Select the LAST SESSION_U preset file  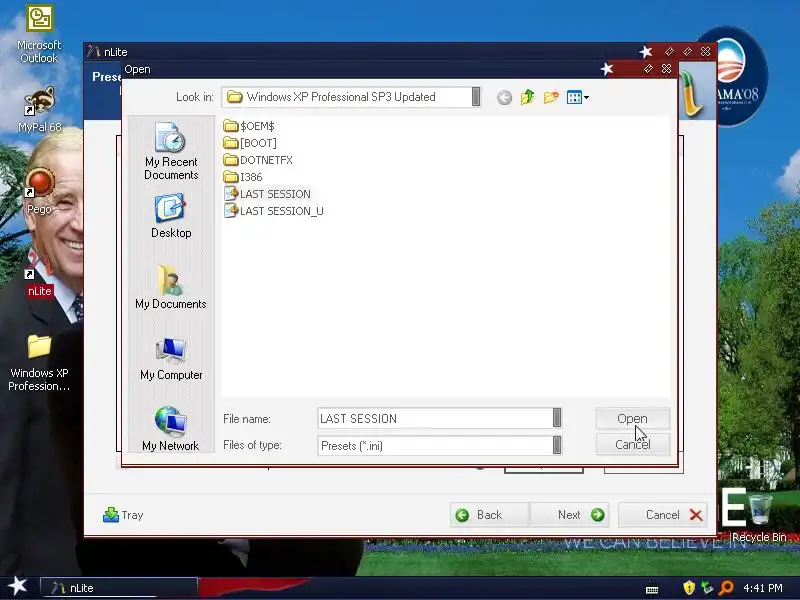tap(273, 211)
